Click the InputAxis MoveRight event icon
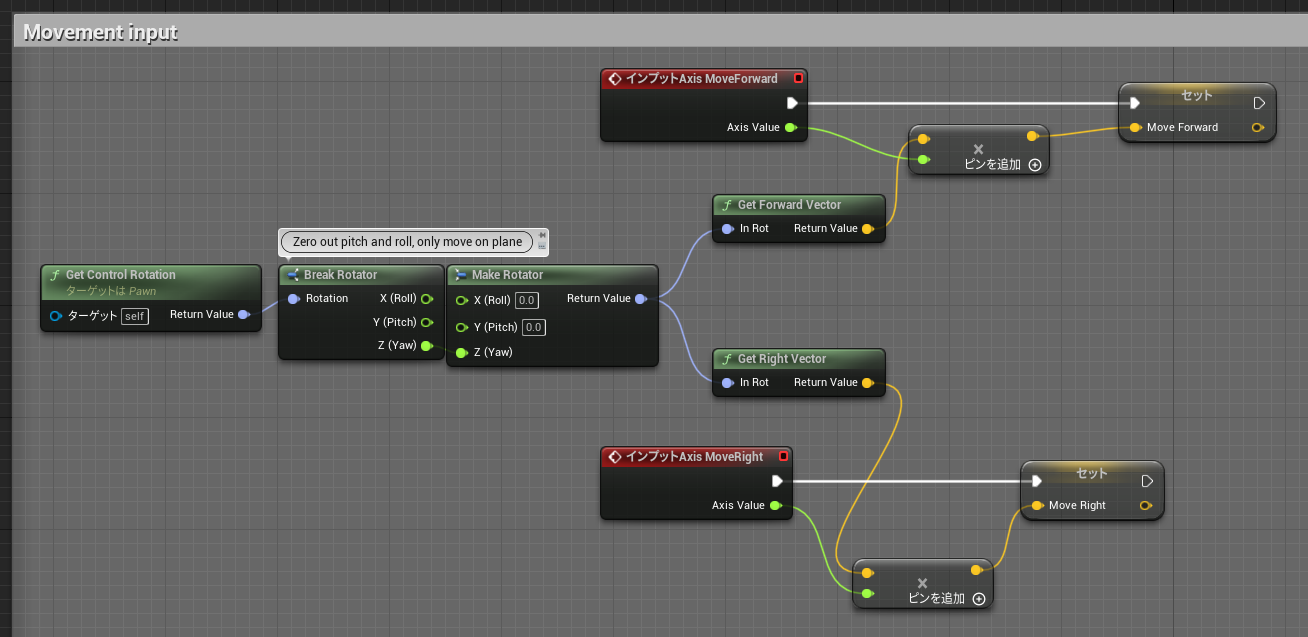 tap(615, 456)
